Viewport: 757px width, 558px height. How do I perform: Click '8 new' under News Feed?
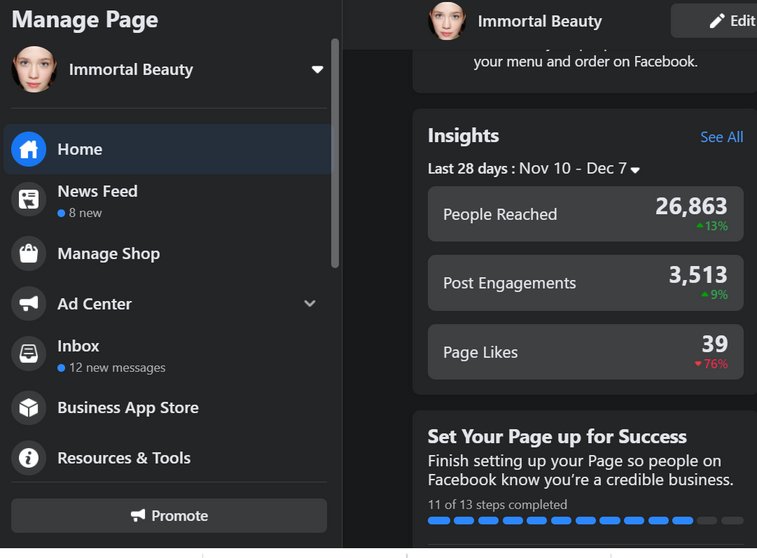pyautogui.click(x=85, y=213)
